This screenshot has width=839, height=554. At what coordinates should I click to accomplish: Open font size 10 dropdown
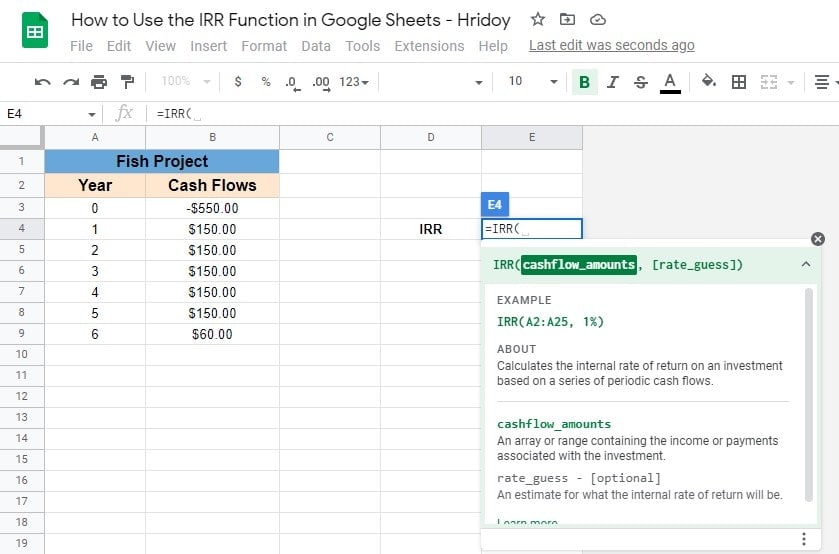point(533,81)
